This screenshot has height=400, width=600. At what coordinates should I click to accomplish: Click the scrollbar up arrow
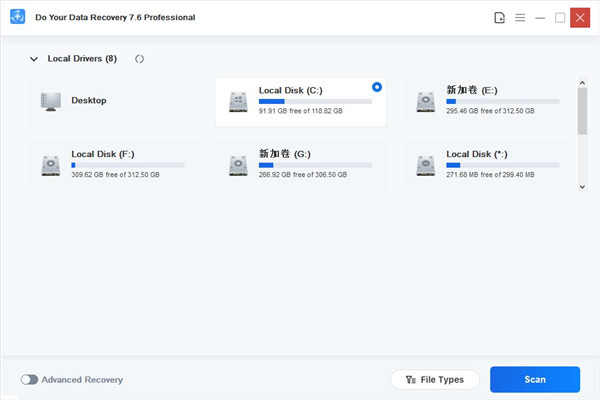click(x=583, y=78)
